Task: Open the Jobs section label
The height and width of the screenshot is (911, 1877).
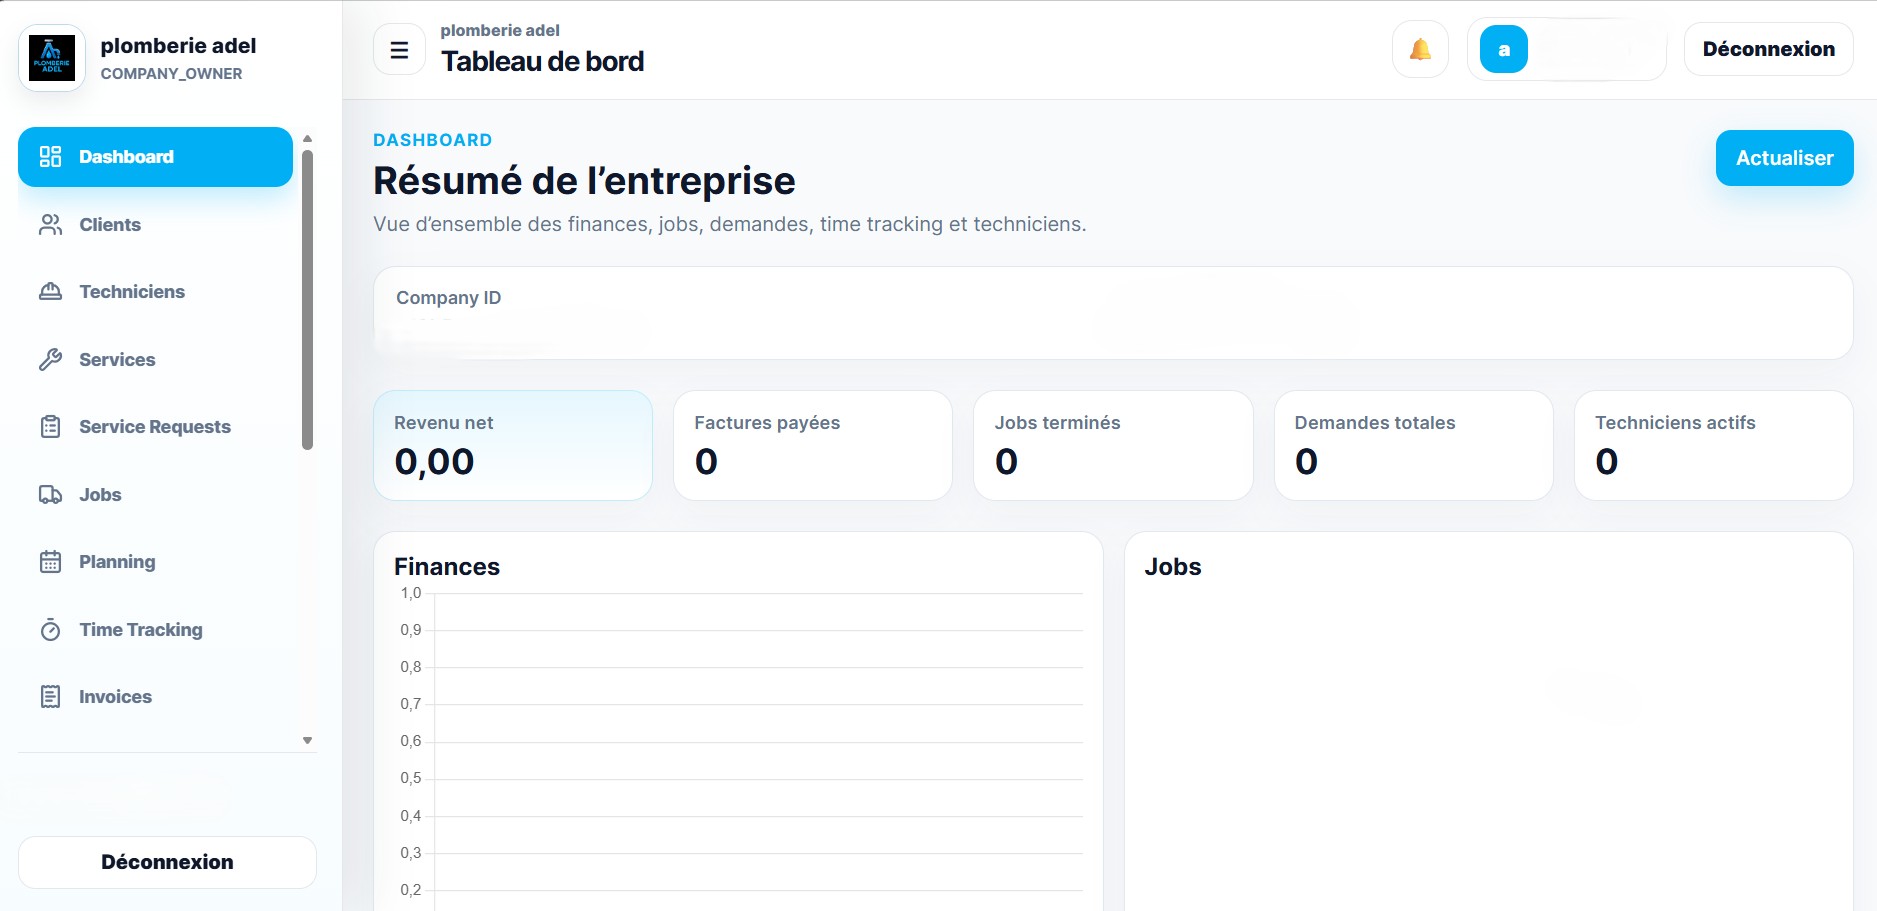Action: (x=100, y=495)
